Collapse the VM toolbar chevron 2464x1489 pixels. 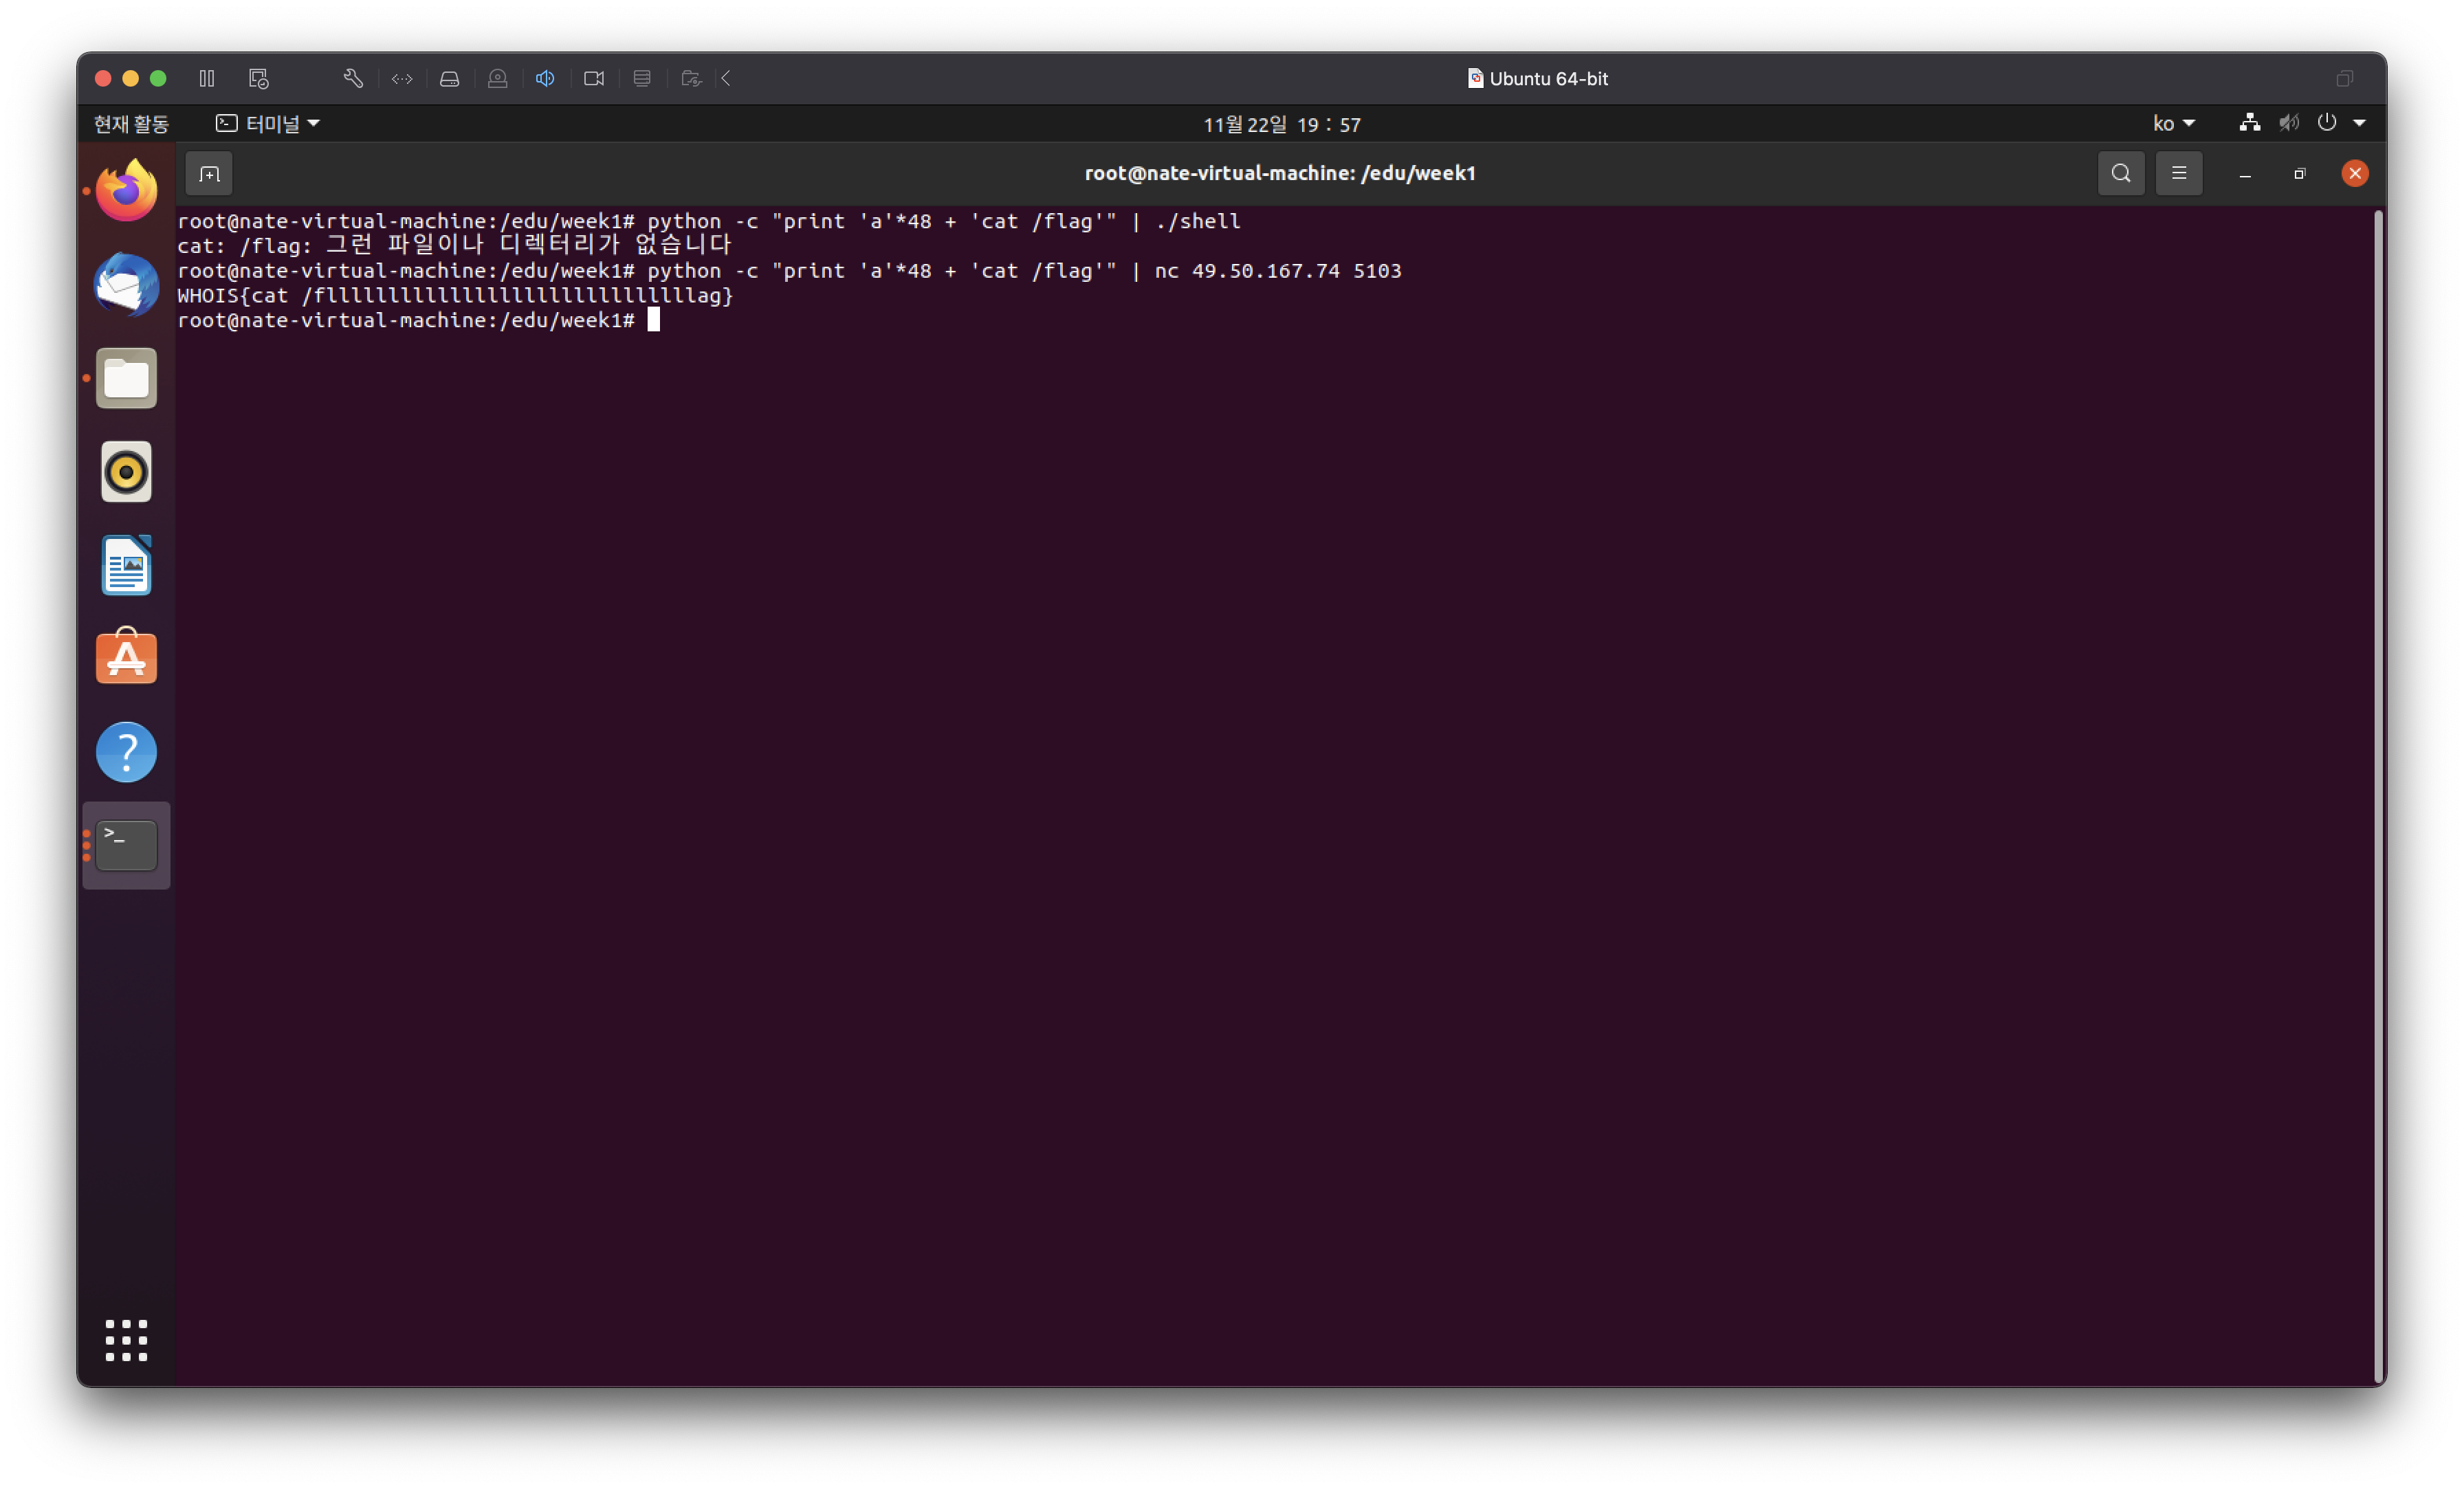point(727,78)
